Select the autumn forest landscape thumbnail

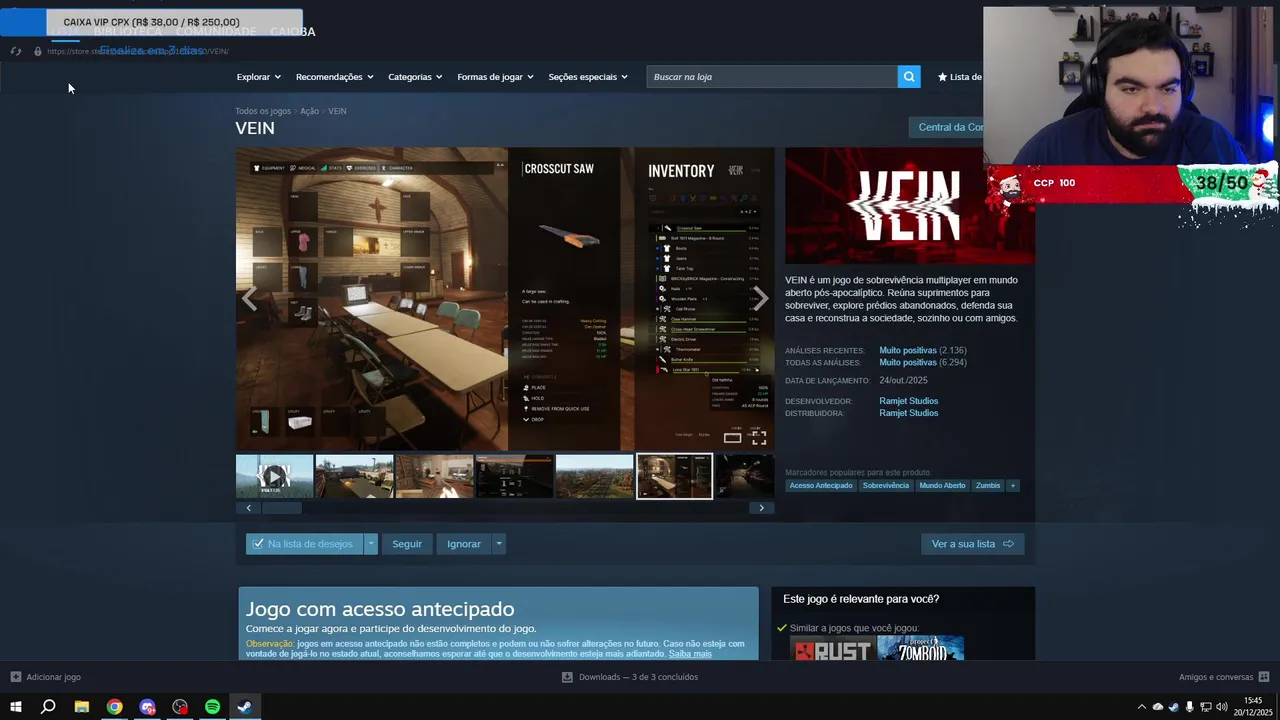click(594, 476)
